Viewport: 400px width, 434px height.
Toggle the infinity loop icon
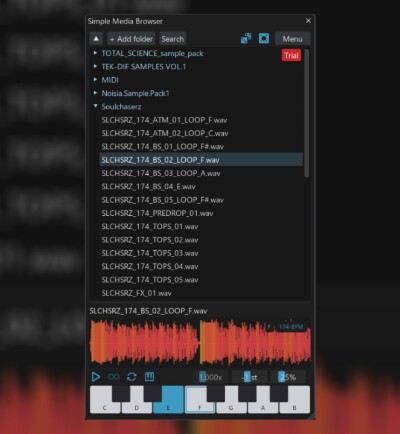(x=114, y=377)
